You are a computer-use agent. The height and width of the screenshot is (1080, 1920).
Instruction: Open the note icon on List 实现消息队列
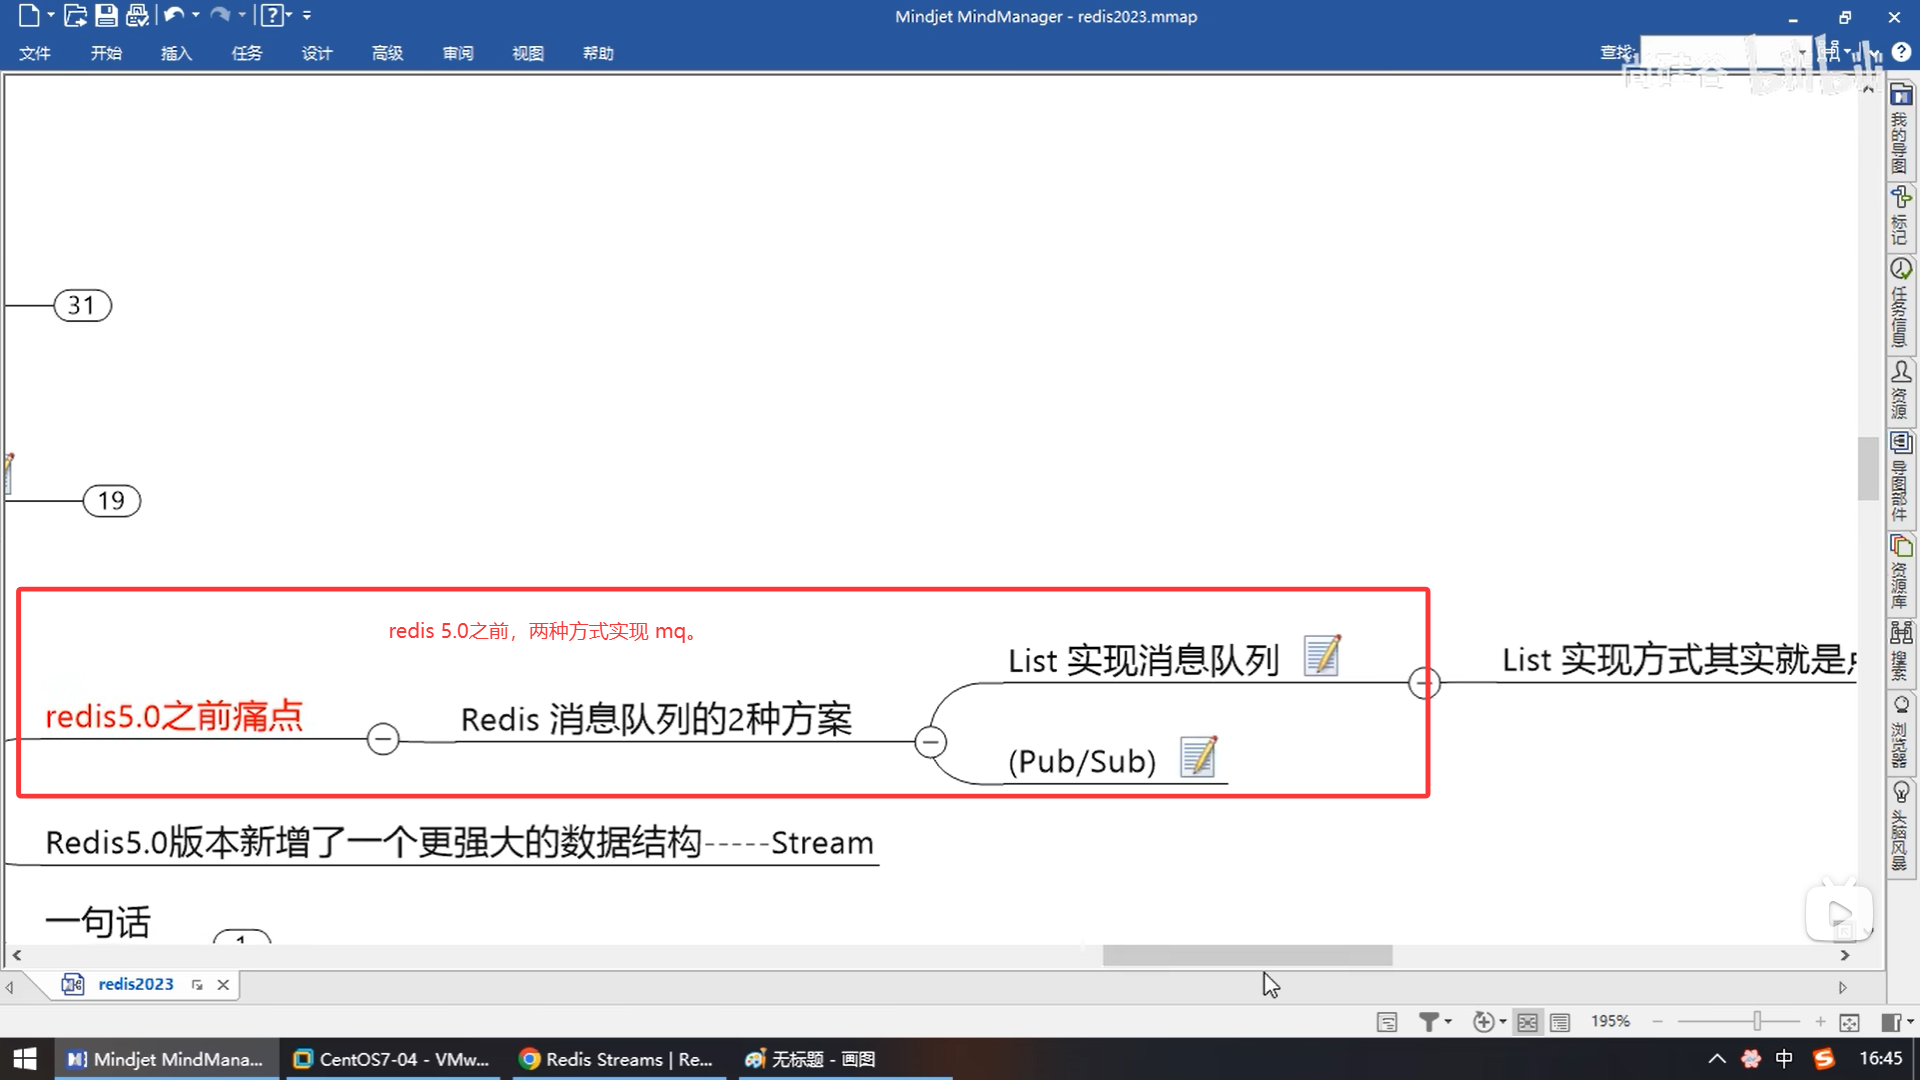click(x=1322, y=656)
